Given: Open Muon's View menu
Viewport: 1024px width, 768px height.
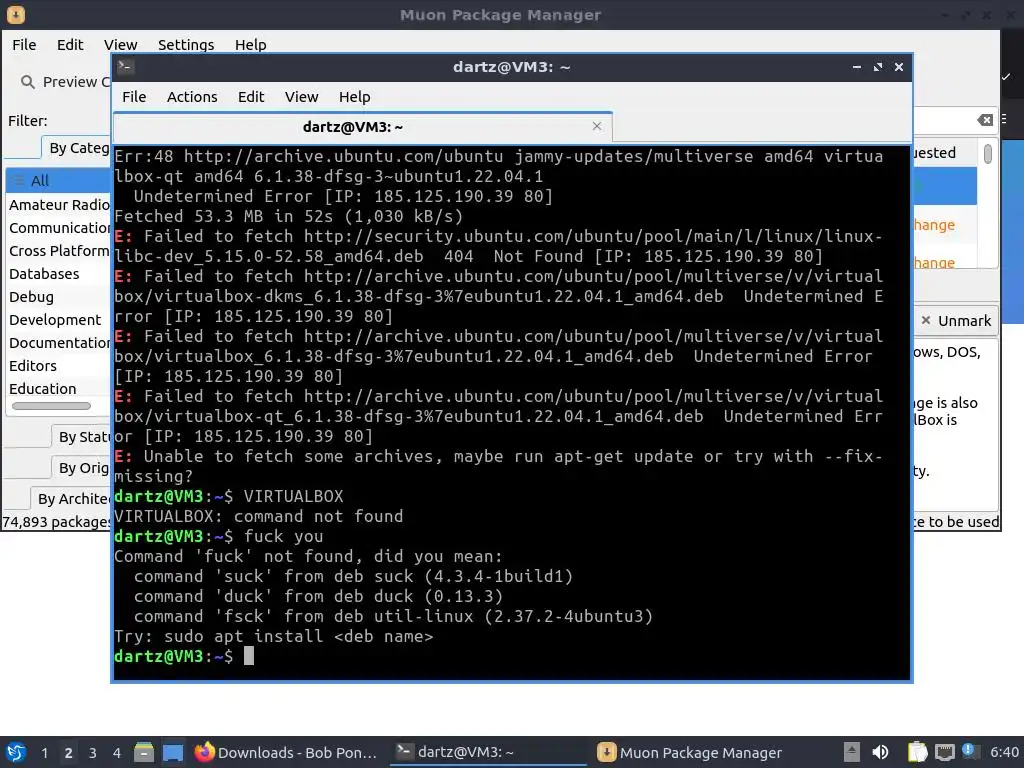Looking at the screenshot, I should coord(120,44).
